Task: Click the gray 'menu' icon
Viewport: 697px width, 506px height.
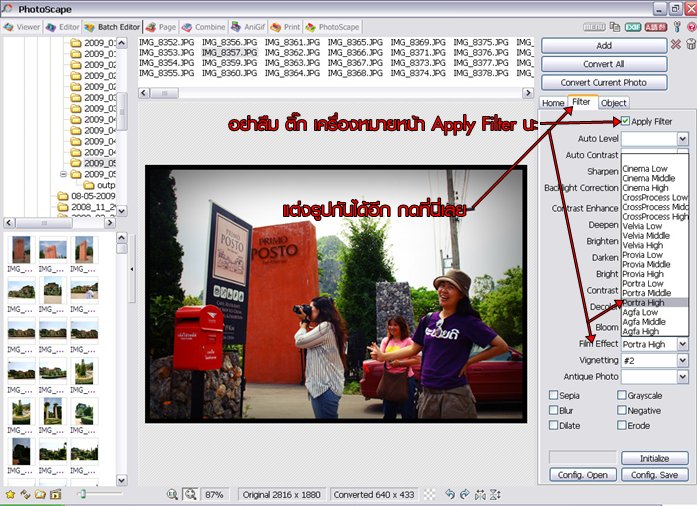Action: 594,27
